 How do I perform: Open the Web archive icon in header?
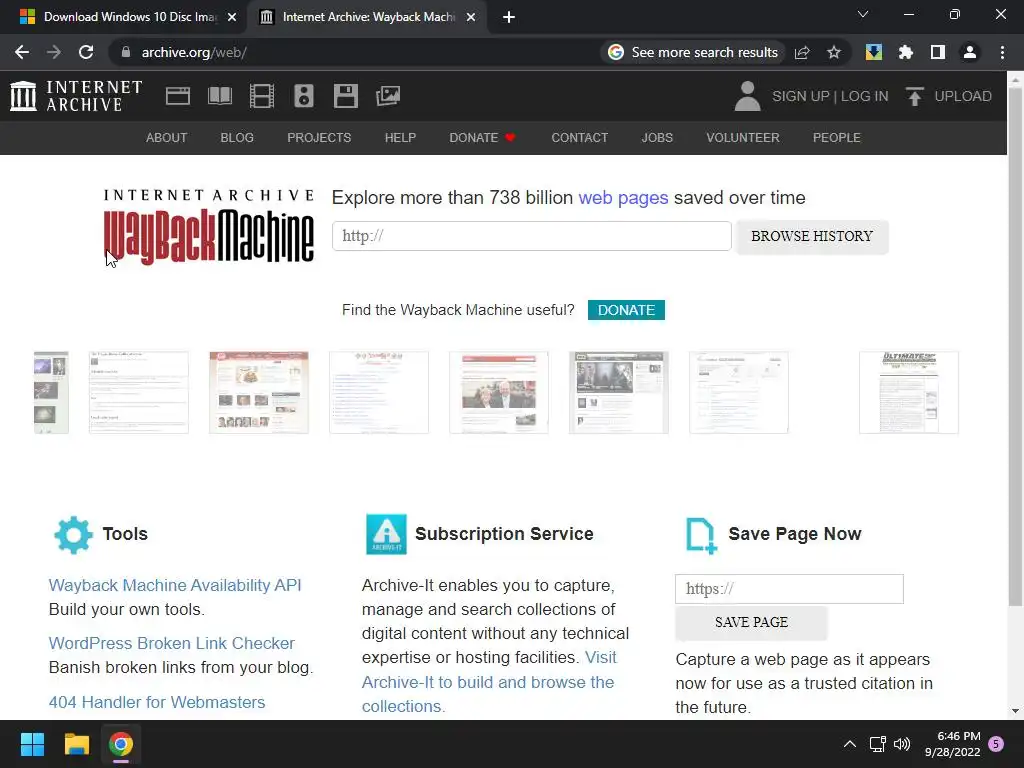(x=178, y=96)
